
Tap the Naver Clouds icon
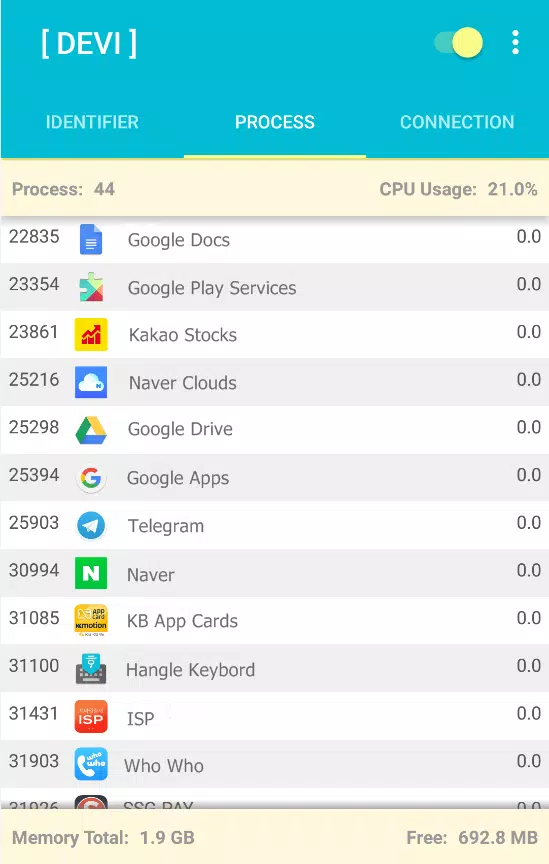91,382
